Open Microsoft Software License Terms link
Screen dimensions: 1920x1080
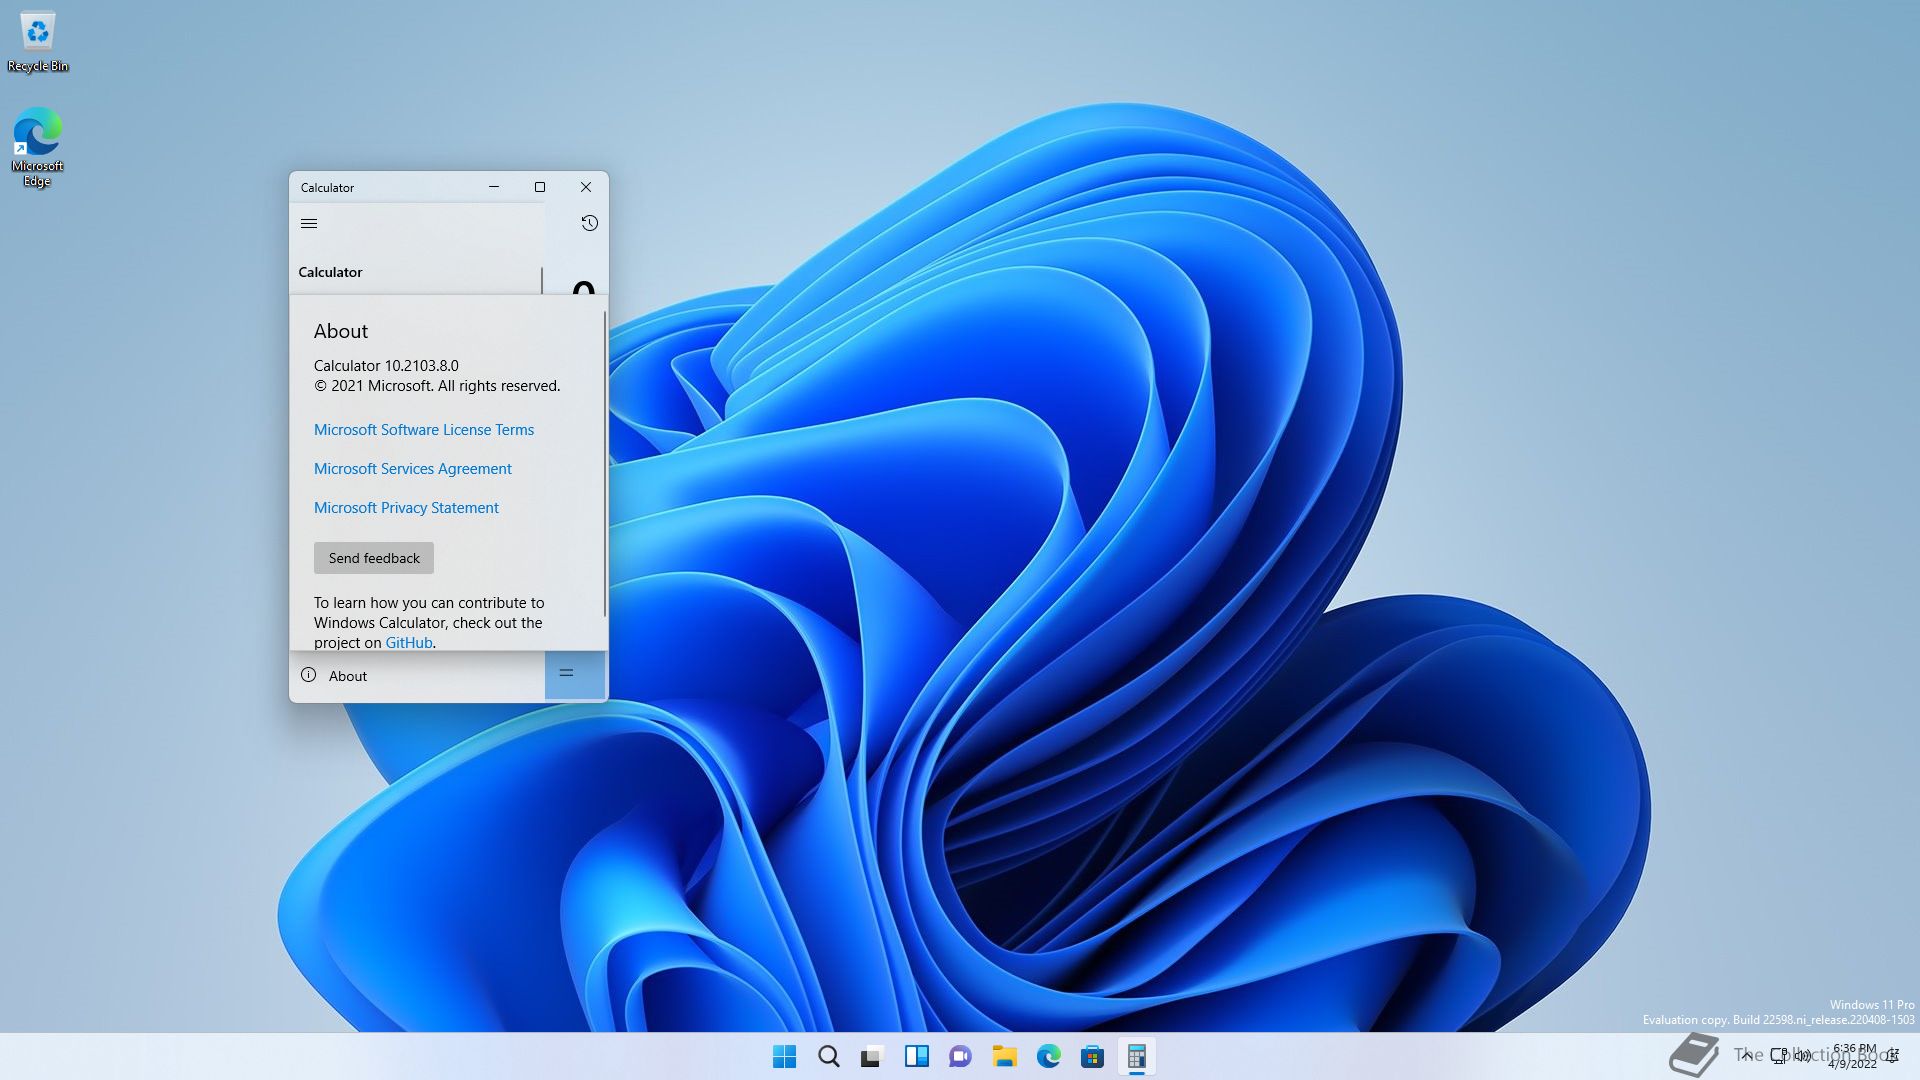point(424,430)
